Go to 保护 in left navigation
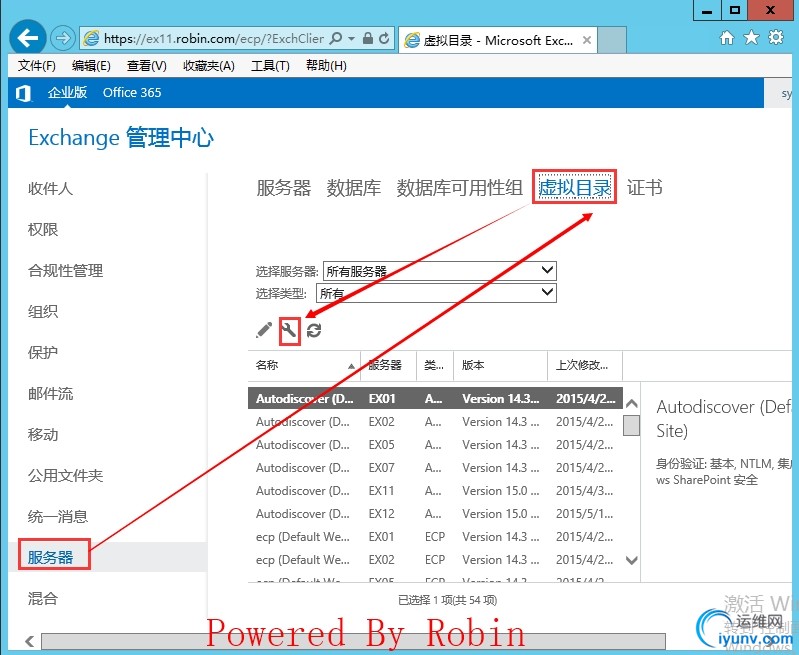This screenshot has width=799, height=655. tap(43, 353)
